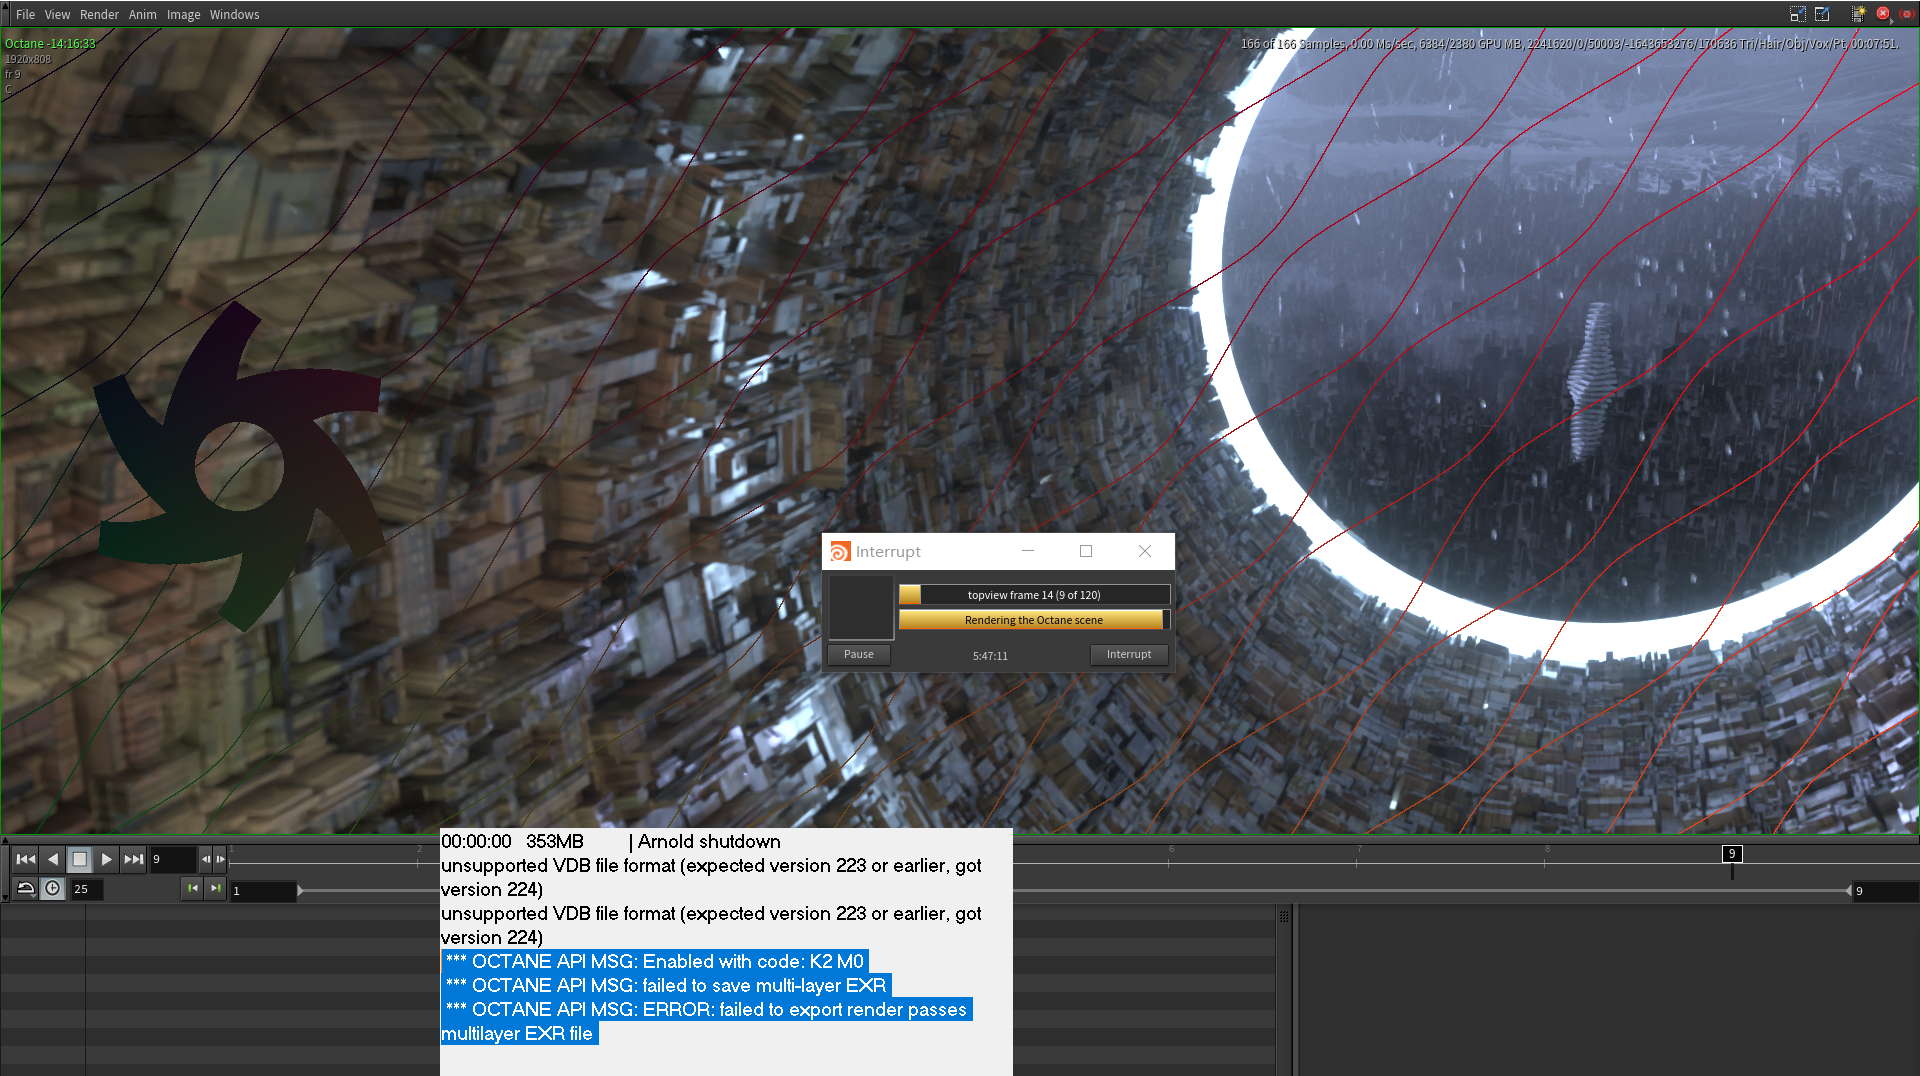Maximize the Interrupt dialog
This screenshot has height=1076, width=1920.
(1086, 551)
